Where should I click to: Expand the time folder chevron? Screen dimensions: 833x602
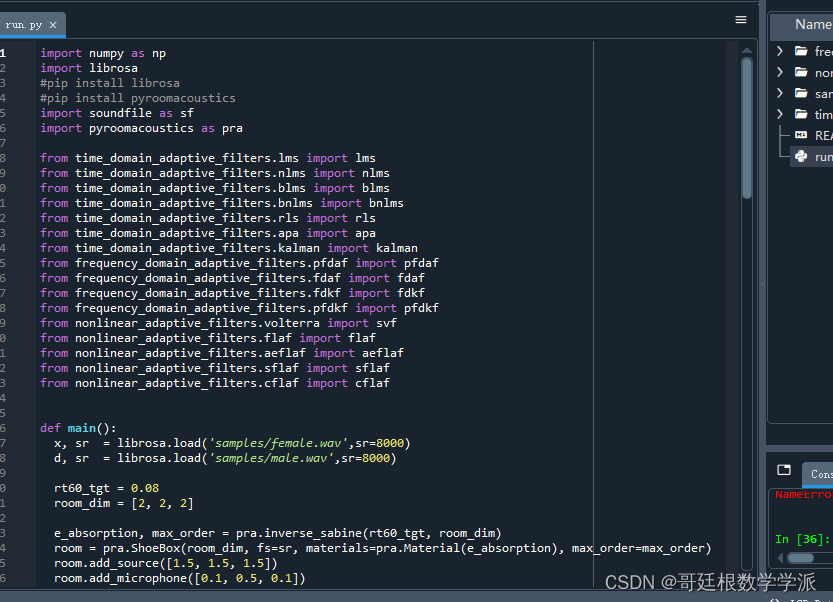point(778,113)
